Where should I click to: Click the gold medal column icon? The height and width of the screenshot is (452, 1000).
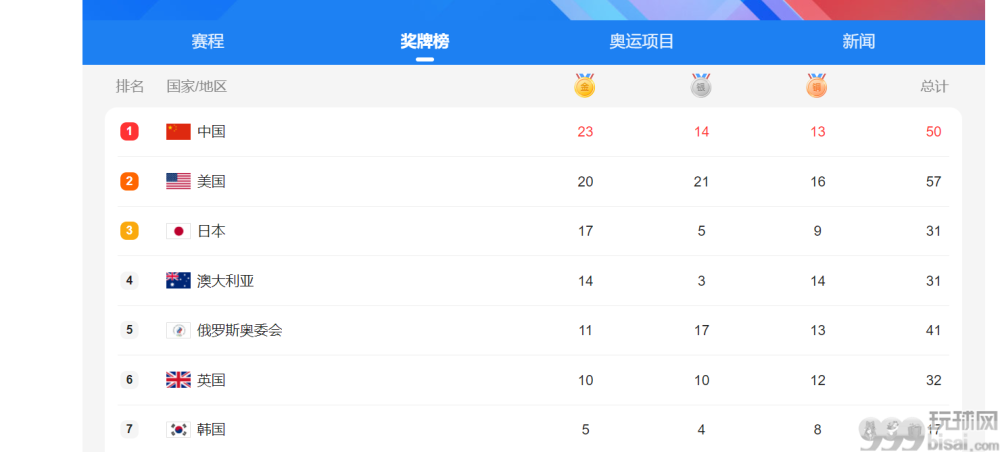click(584, 85)
